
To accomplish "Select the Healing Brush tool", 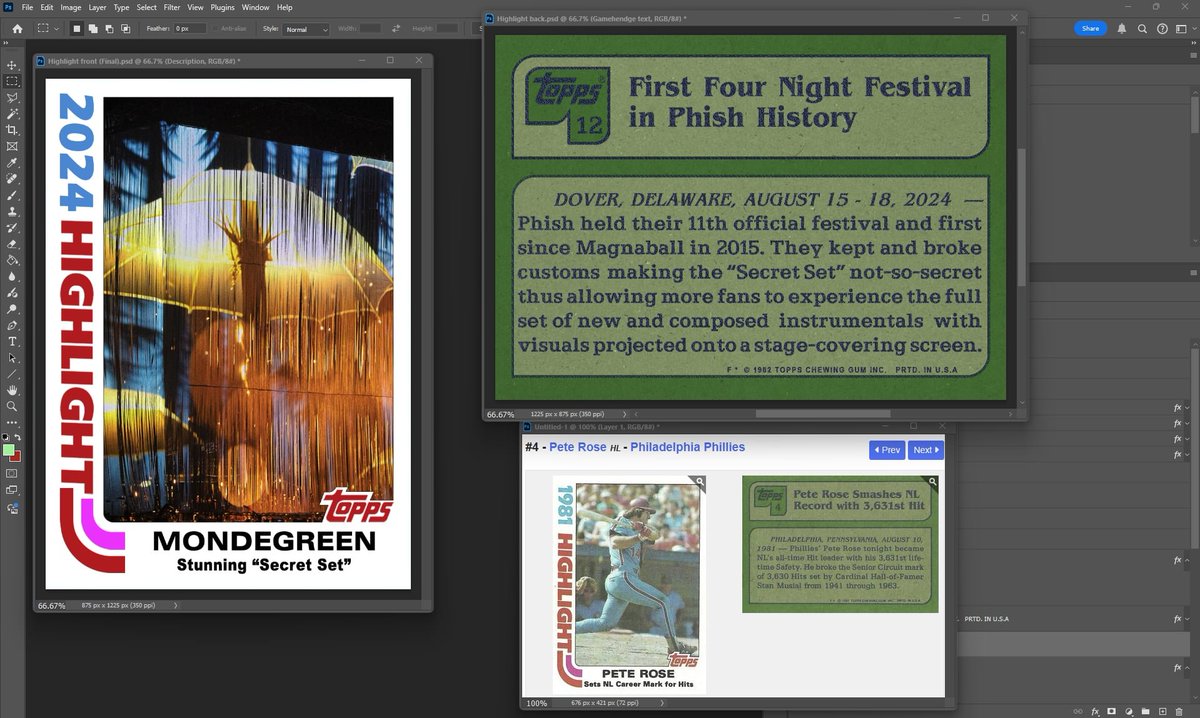I will [12, 178].
